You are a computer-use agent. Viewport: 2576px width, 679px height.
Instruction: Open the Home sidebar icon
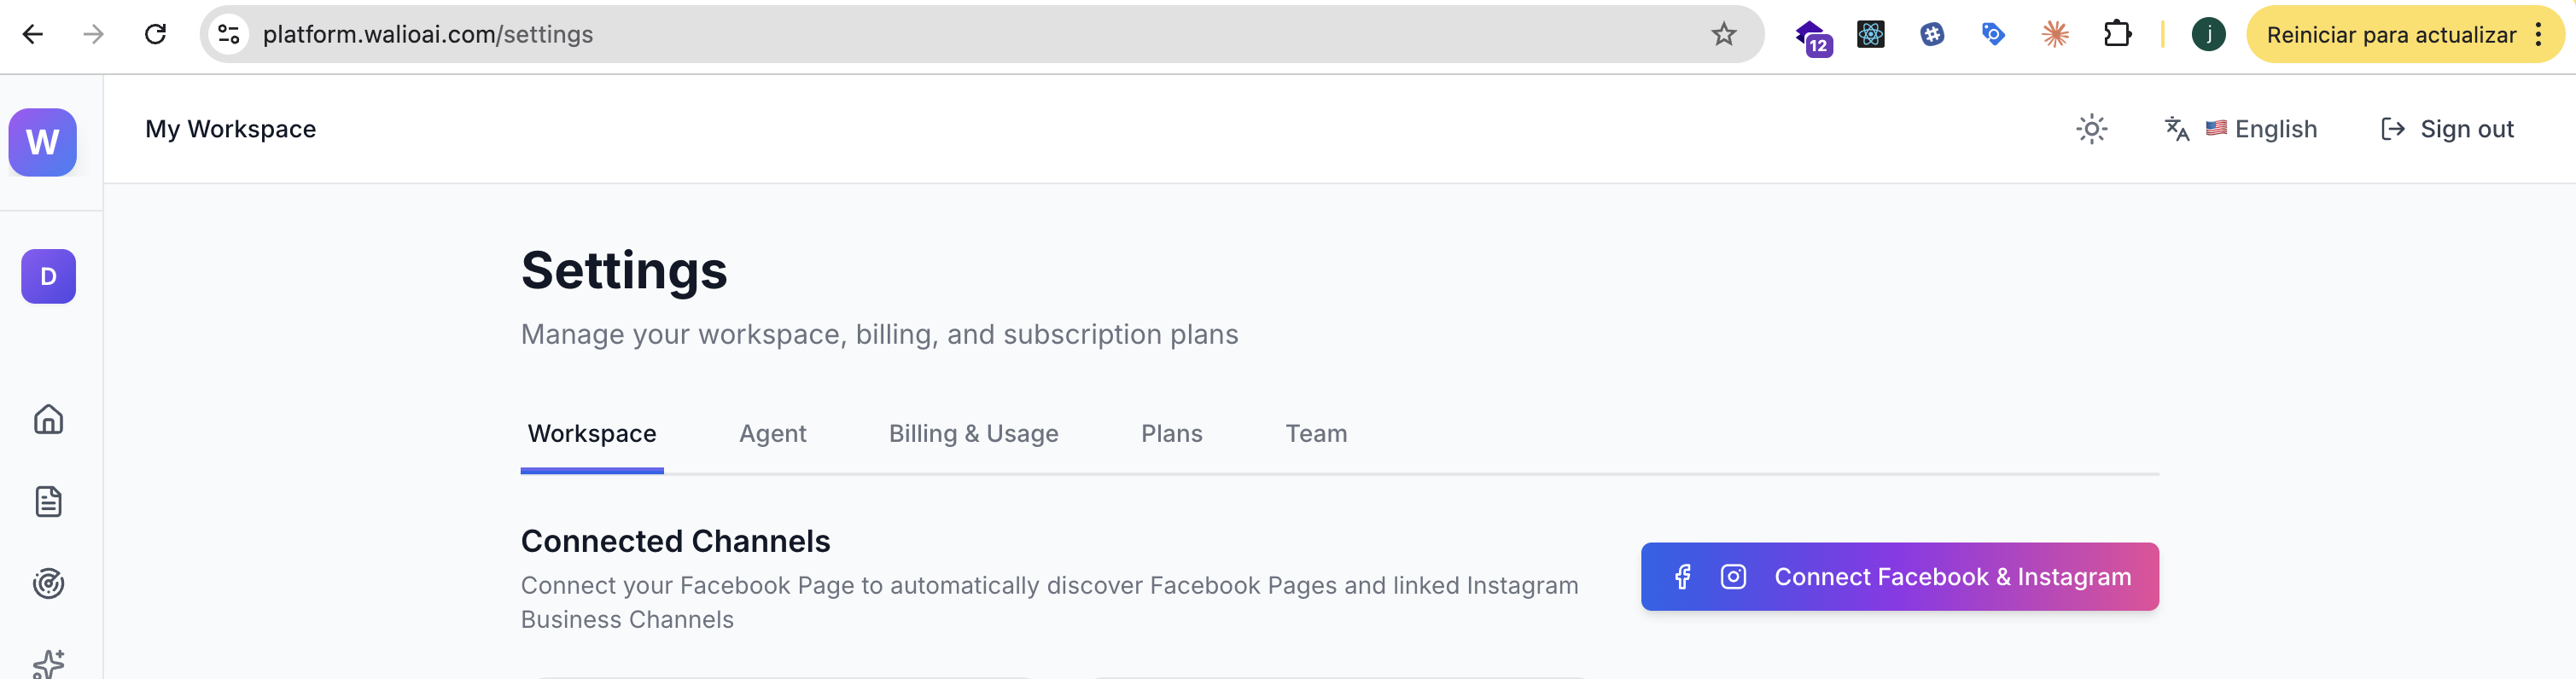pos(49,419)
